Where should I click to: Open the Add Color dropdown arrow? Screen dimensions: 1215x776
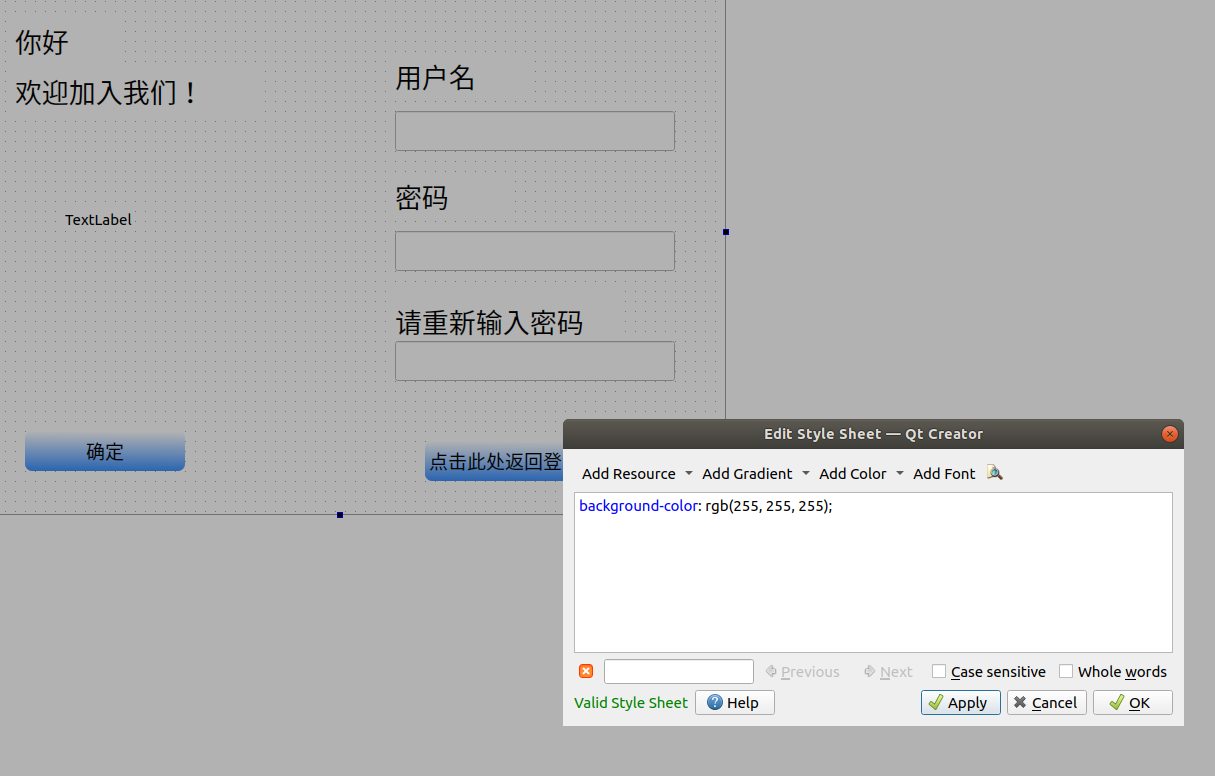[900, 474]
